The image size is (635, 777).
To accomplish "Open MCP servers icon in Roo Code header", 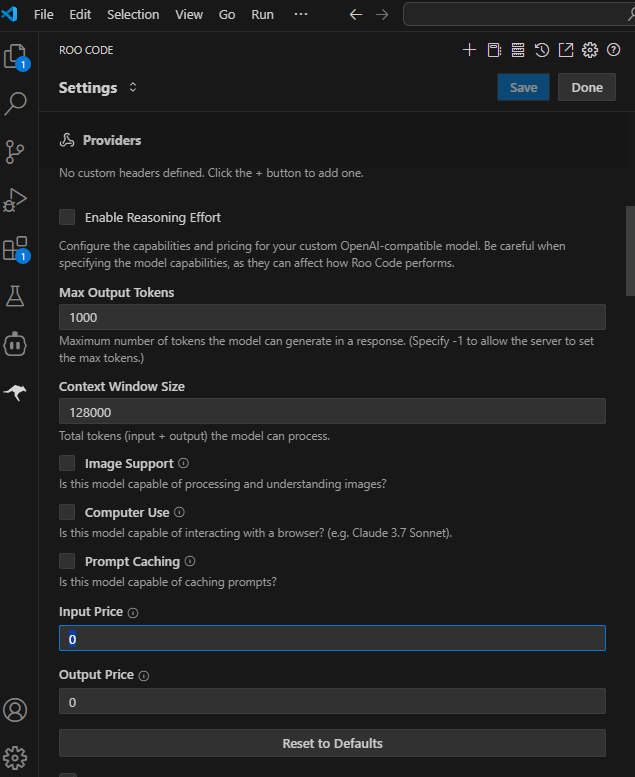I will click(517, 50).
